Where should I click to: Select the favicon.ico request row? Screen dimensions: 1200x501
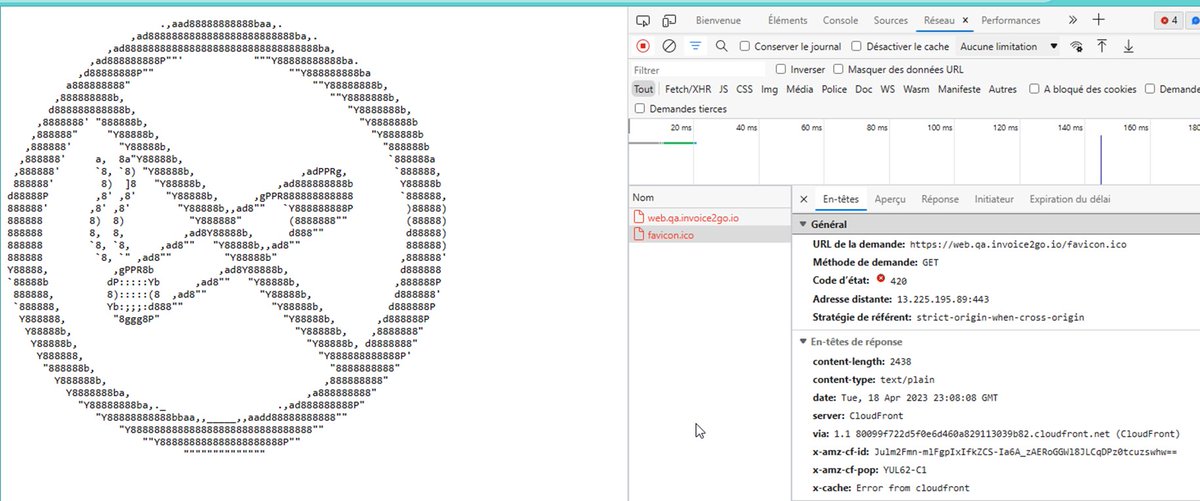coord(710,235)
